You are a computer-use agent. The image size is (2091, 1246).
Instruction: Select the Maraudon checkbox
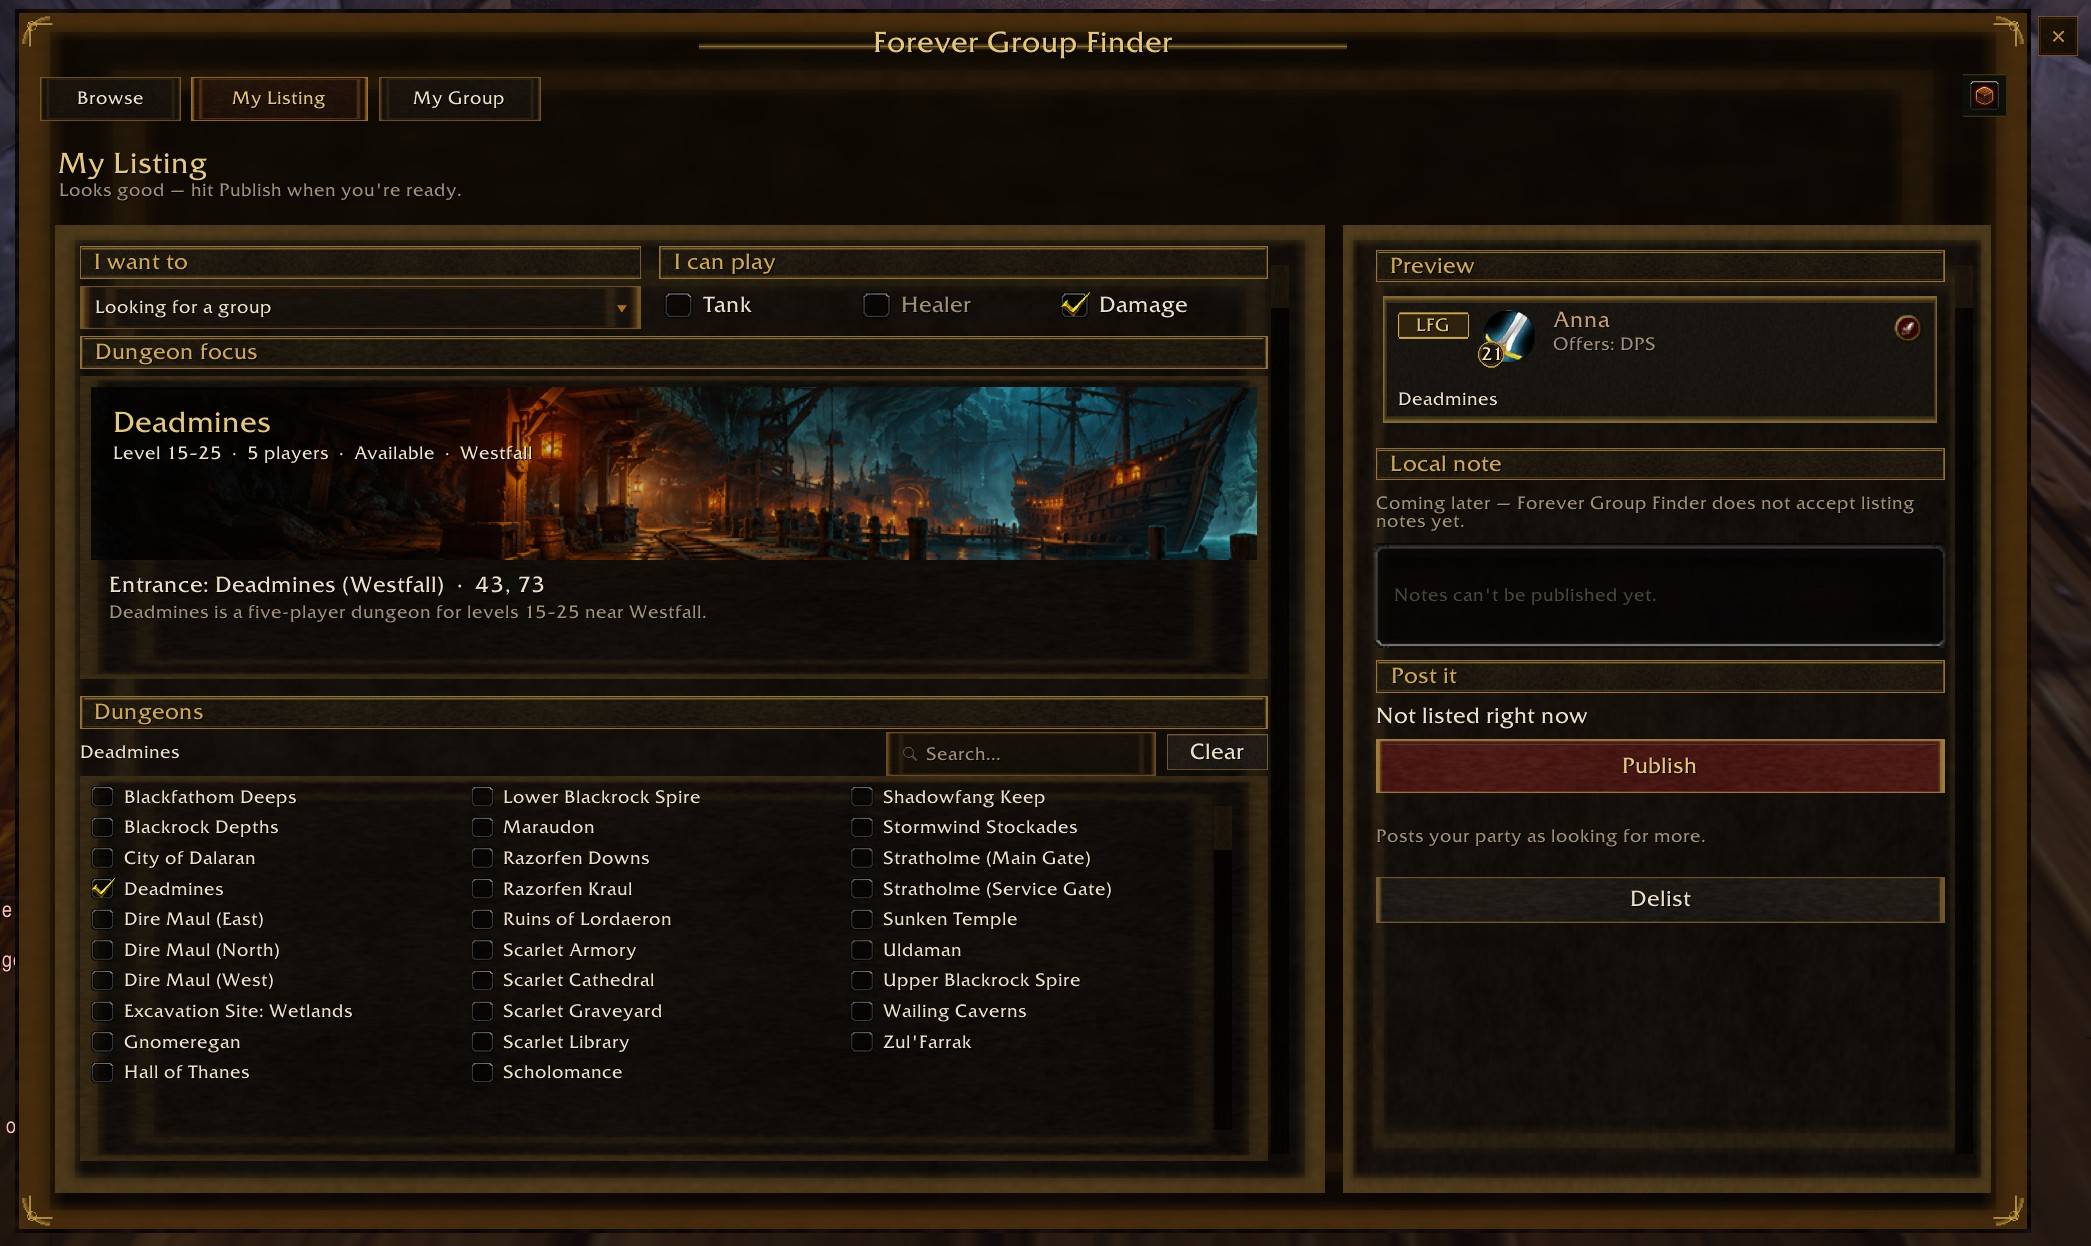coord(482,827)
